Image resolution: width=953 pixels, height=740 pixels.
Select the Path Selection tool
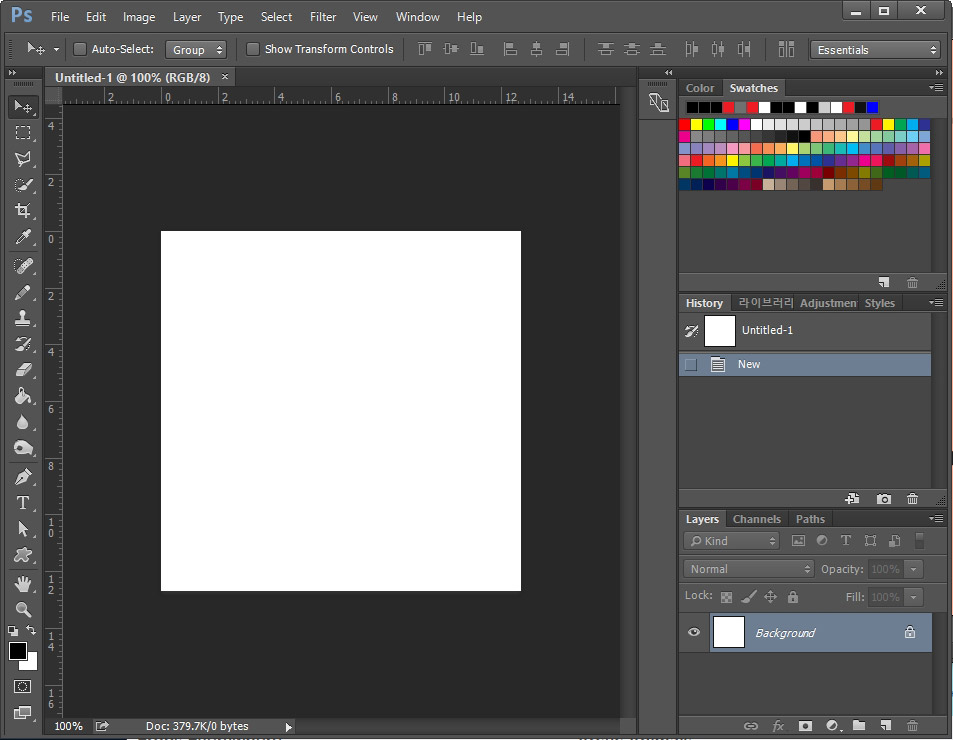click(23, 529)
